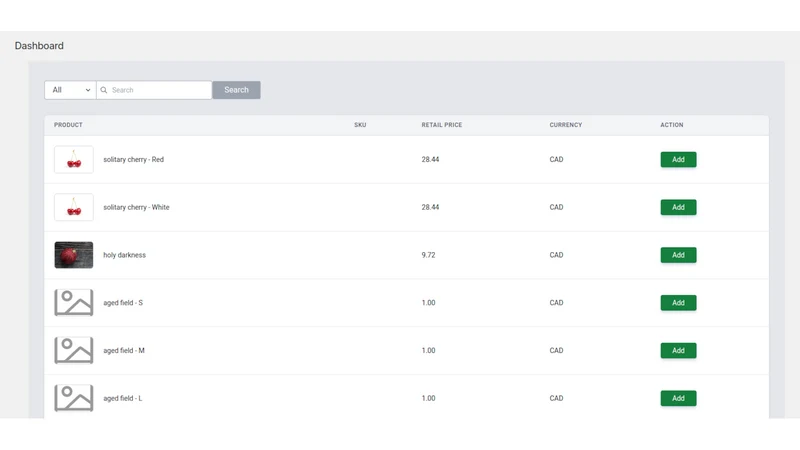Click the ACTION column header
Viewport: 800px width, 450px height.
coord(672,125)
